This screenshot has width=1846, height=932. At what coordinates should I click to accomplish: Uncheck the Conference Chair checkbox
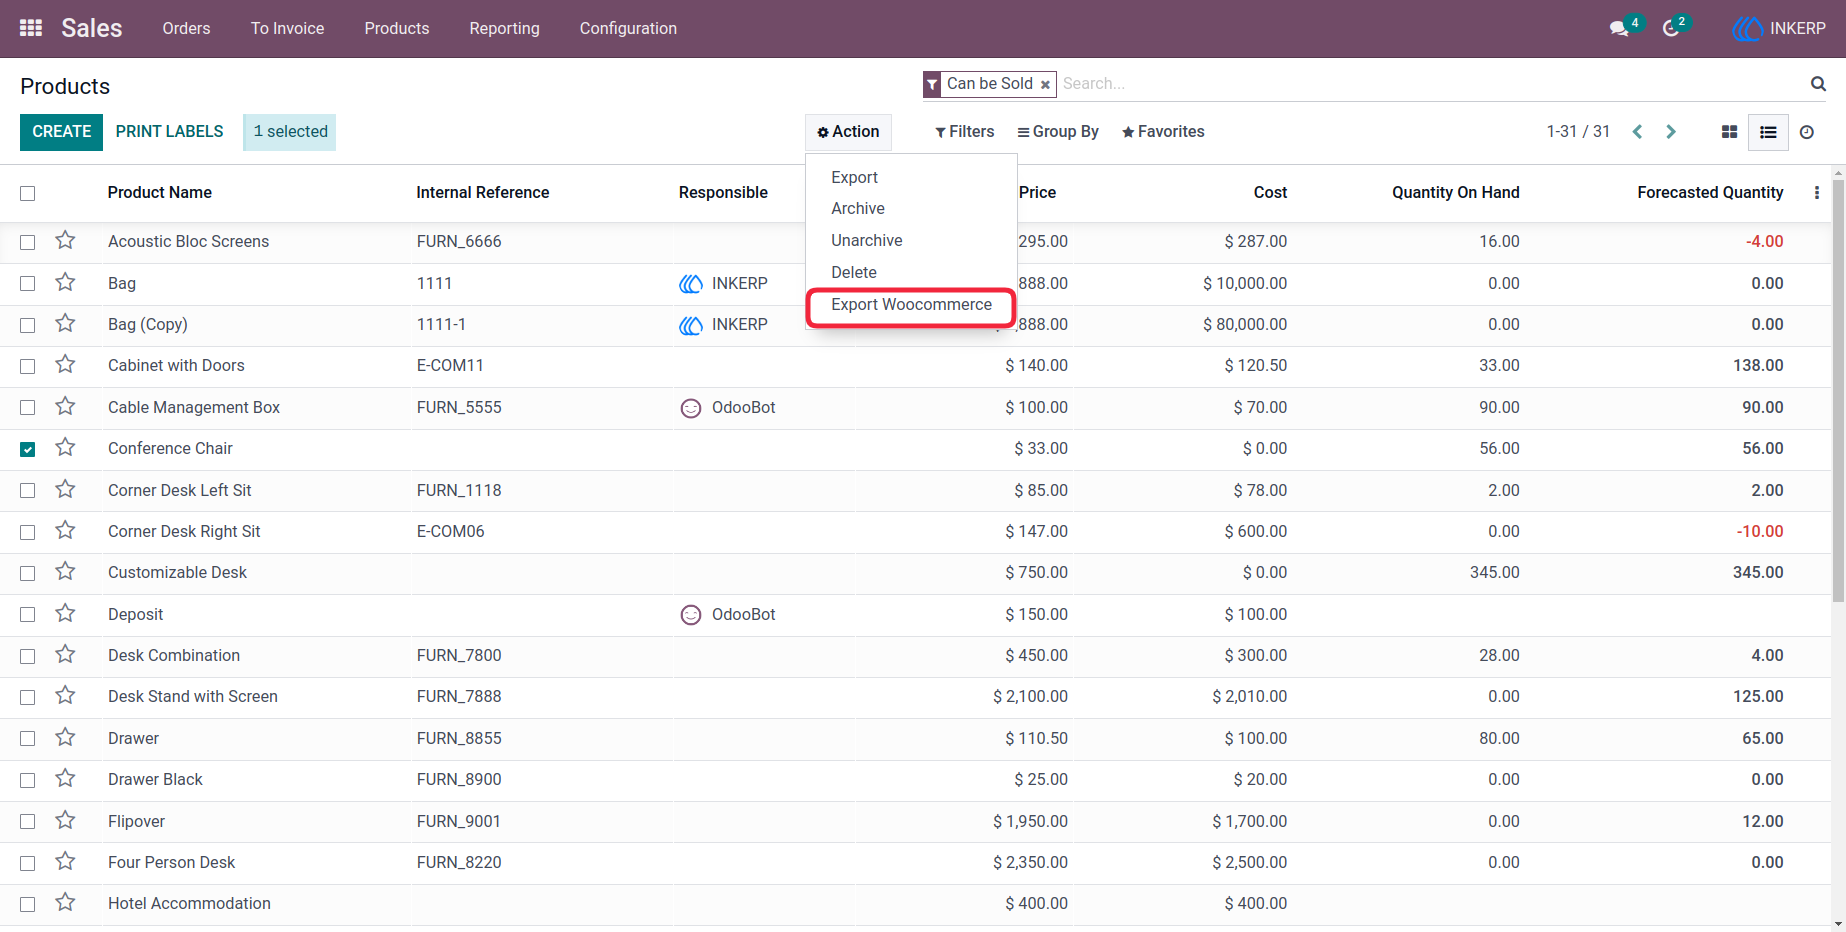pyautogui.click(x=28, y=449)
